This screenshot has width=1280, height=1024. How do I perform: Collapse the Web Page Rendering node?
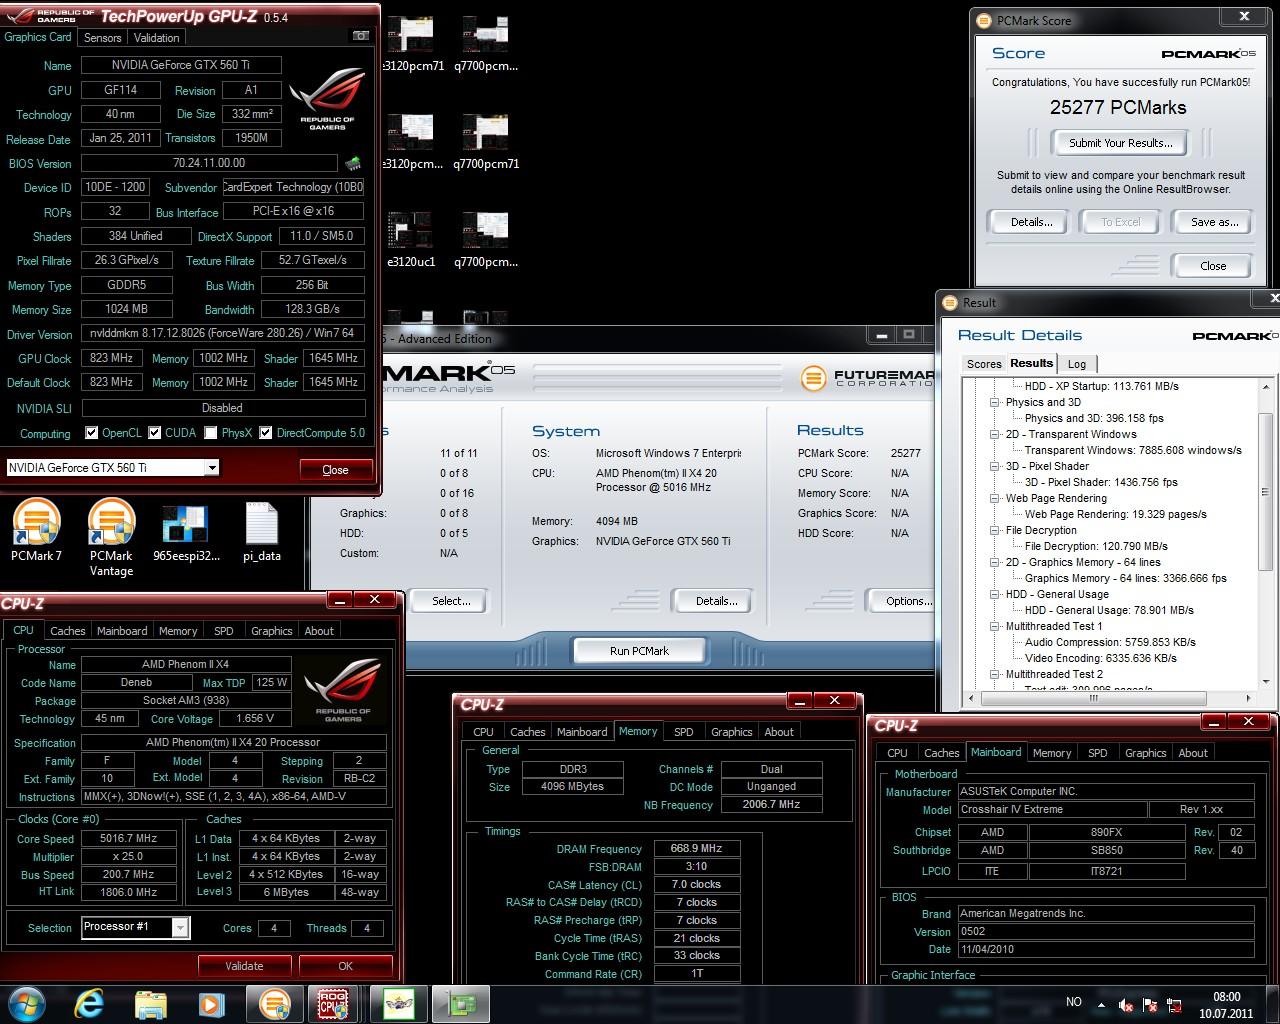click(995, 498)
